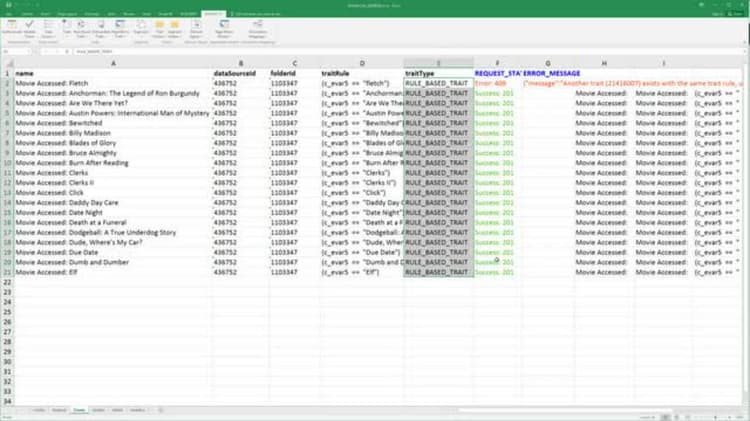The width and height of the screenshot is (750, 421).
Task: Click the red 'Error: 409' status cell
Action: (497, 83)
